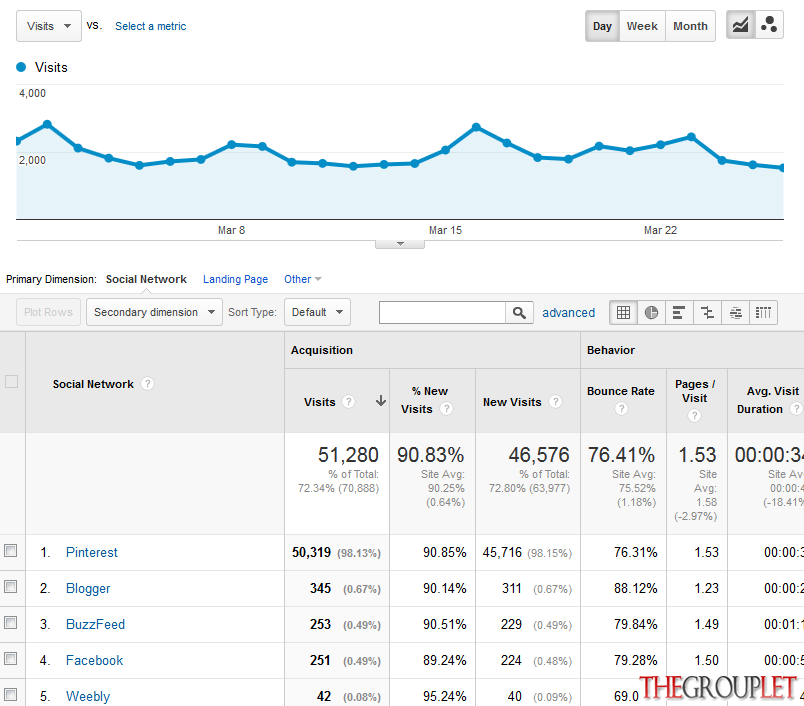Screen dimensions: 804x706
Task: Open the Facebook social network link
Action: (x=94, y=660)
